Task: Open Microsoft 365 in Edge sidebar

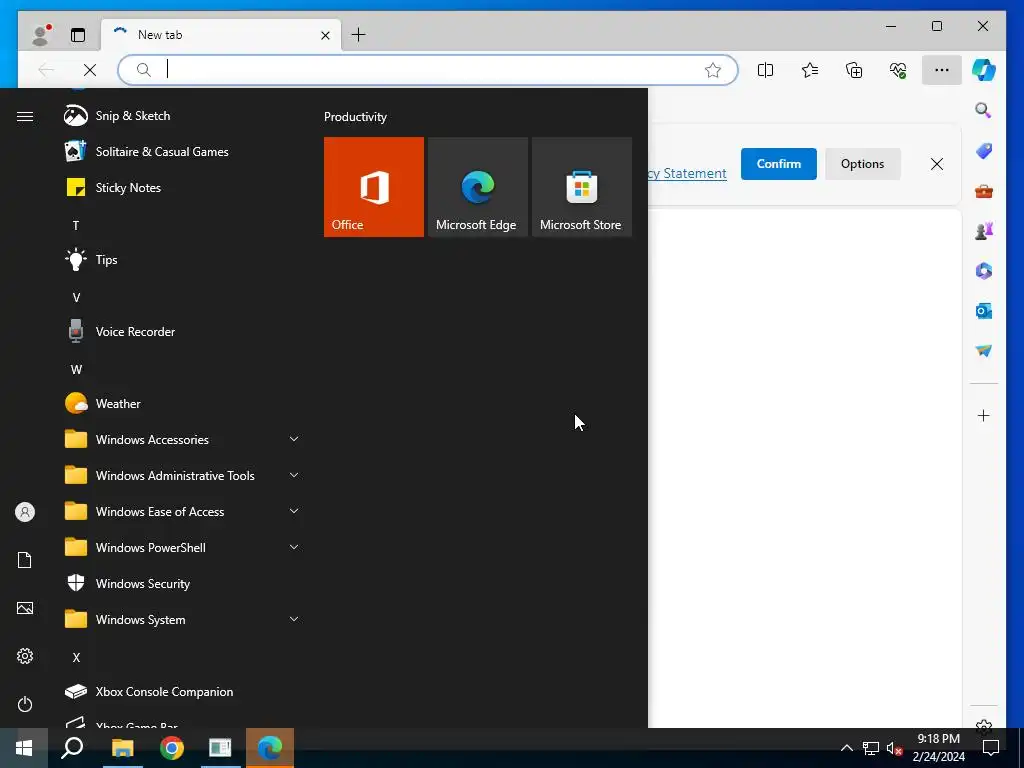Action: pyautogui.click(x=984, y=271)
